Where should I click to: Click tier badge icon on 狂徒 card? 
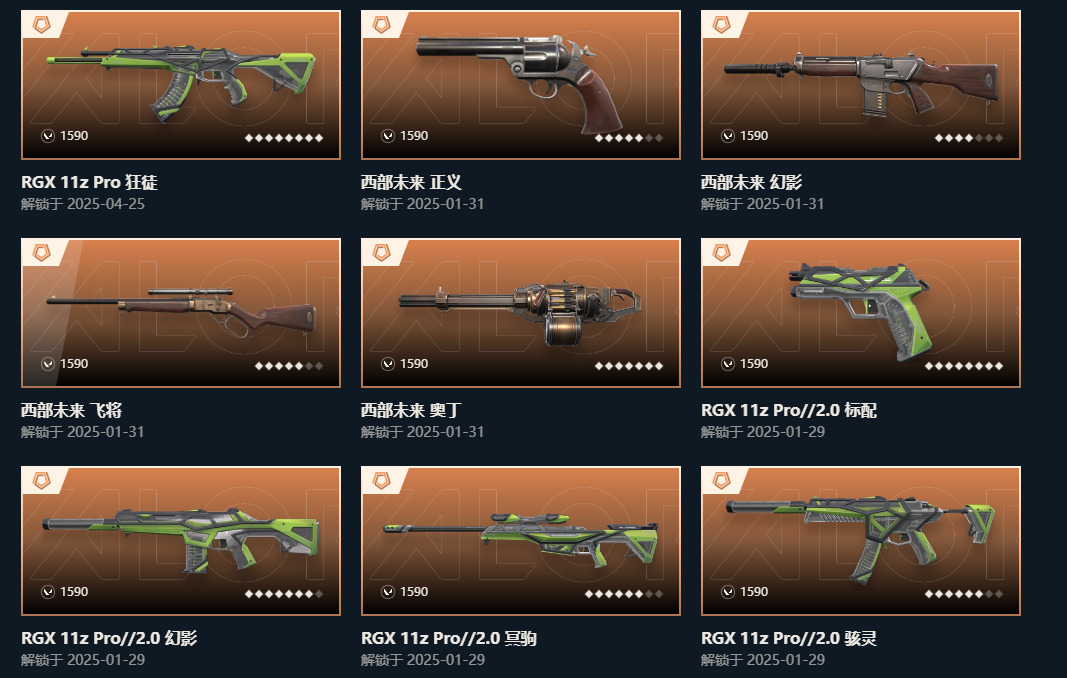pos(42,25)
